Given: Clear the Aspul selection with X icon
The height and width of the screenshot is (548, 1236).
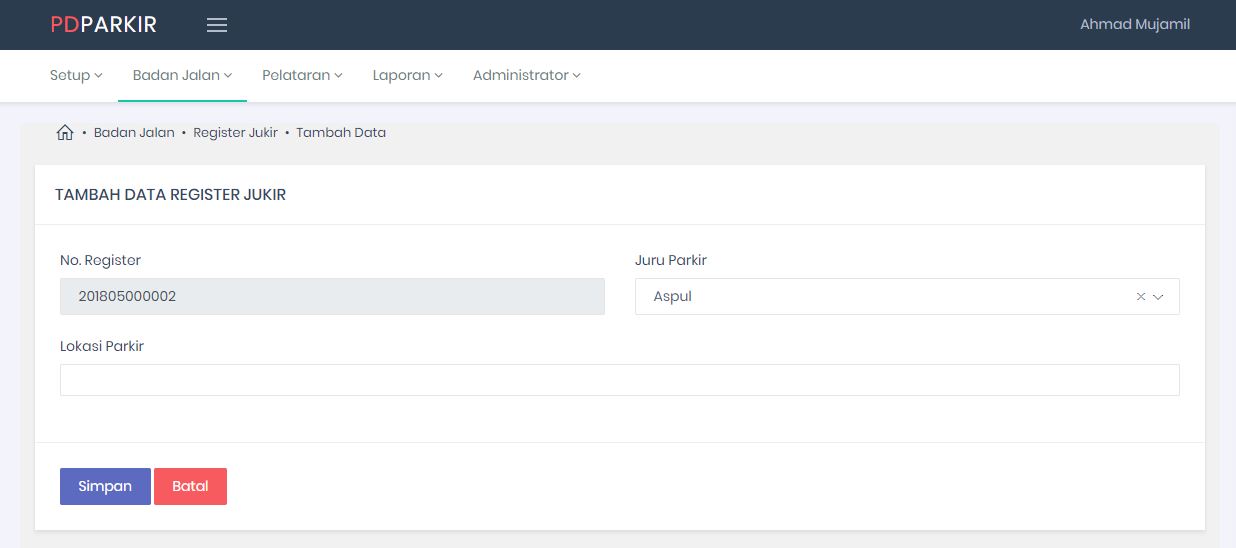Looking at the screenshot, I should [x=1140, y=297].
